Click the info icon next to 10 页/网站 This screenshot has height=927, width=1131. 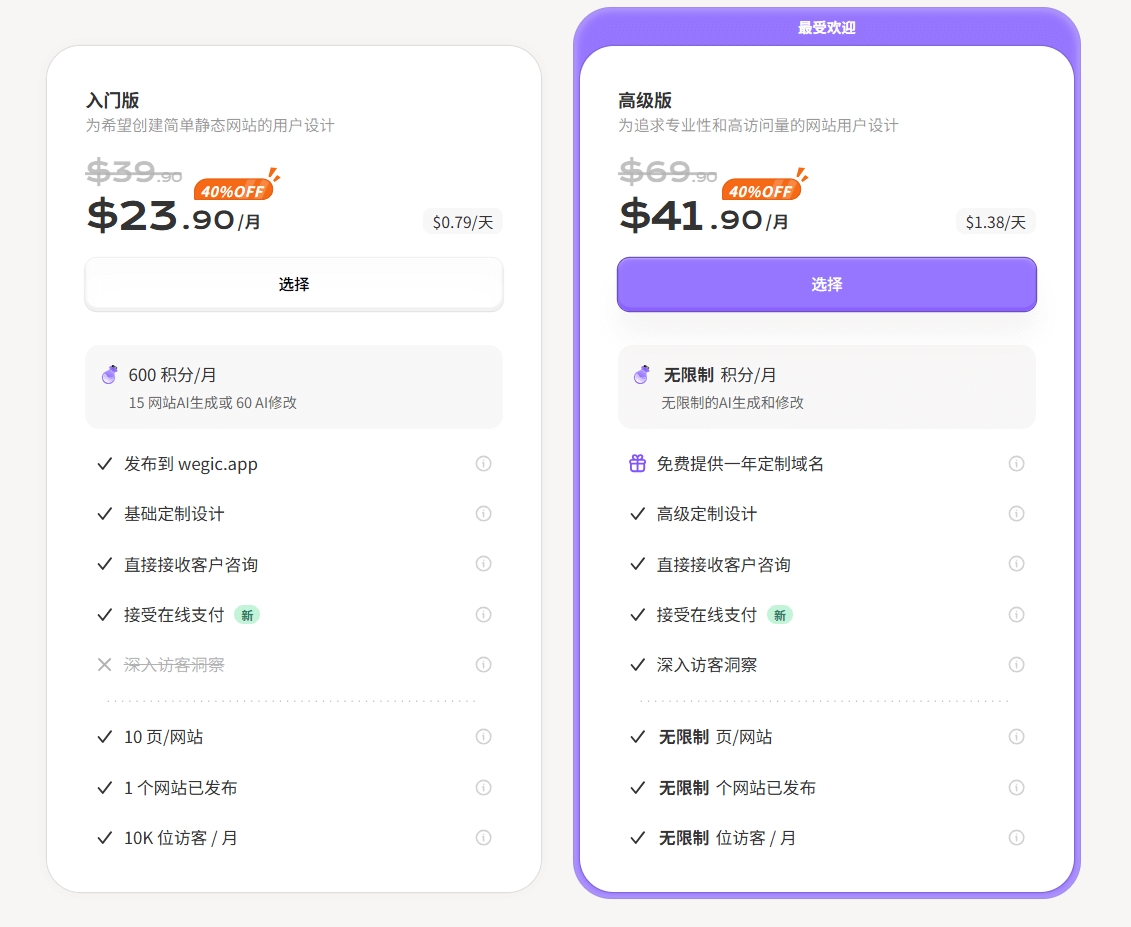(483, 737)
